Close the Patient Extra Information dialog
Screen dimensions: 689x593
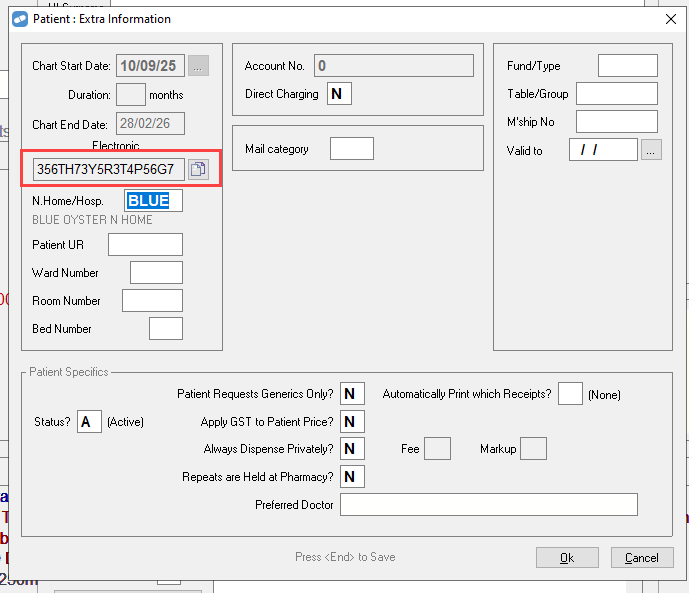point(670,19)
